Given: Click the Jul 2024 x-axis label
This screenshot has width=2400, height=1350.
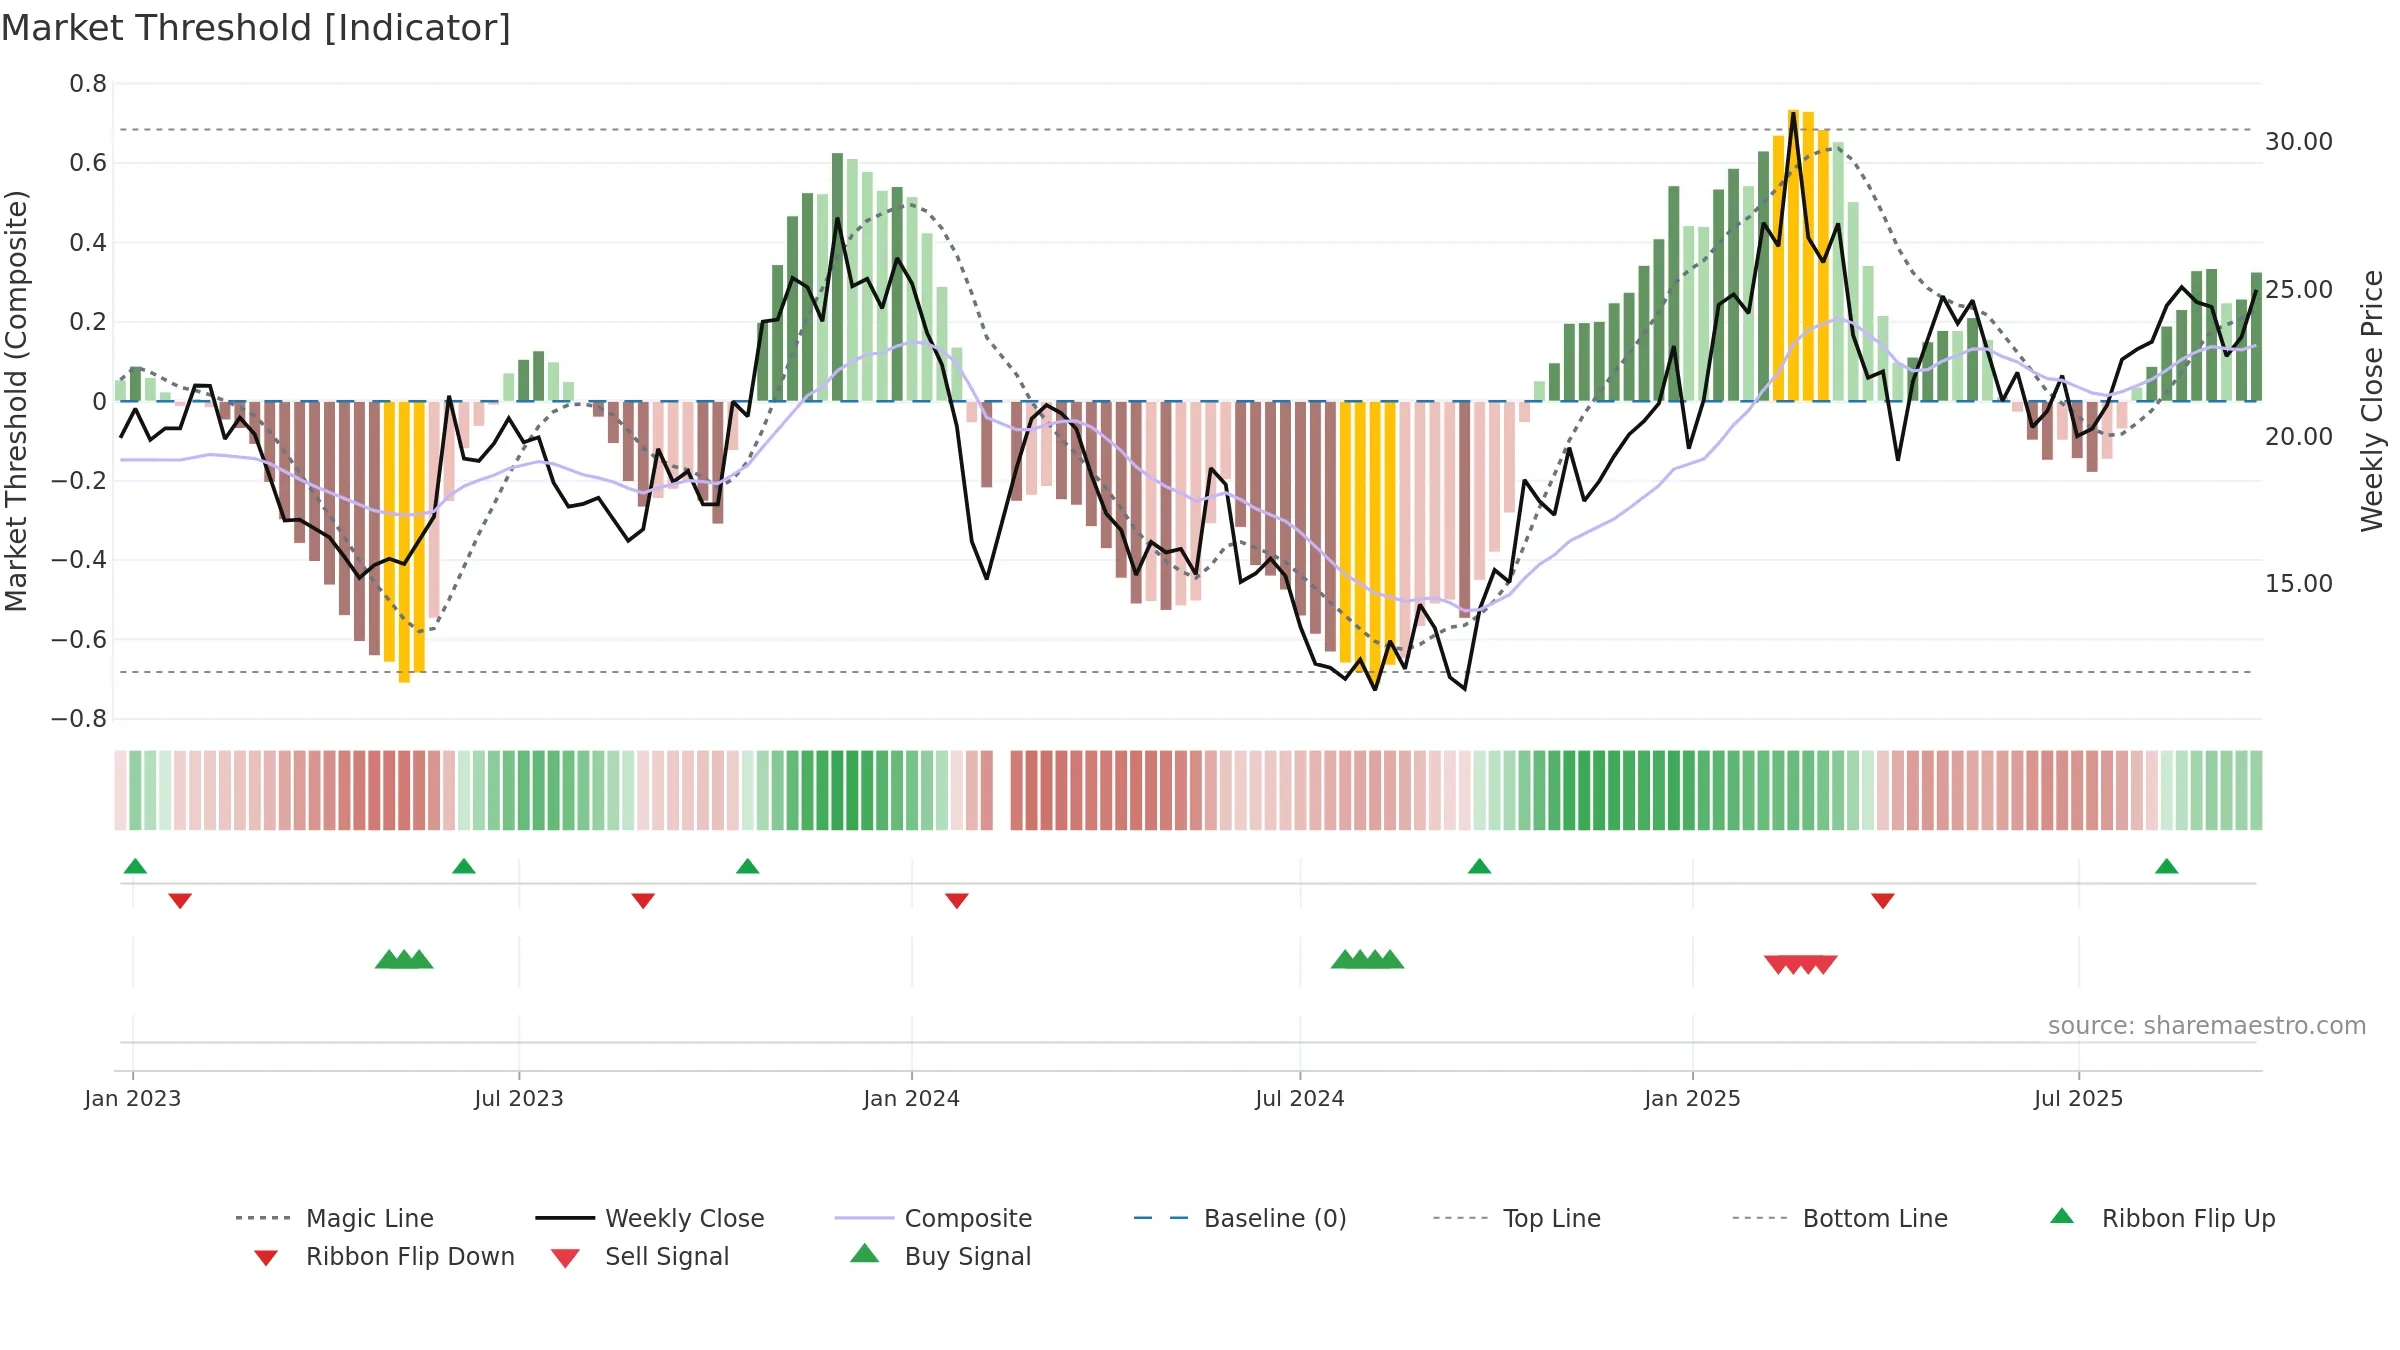Looking at the screenshot, I should click(x=1300, y=1099).
